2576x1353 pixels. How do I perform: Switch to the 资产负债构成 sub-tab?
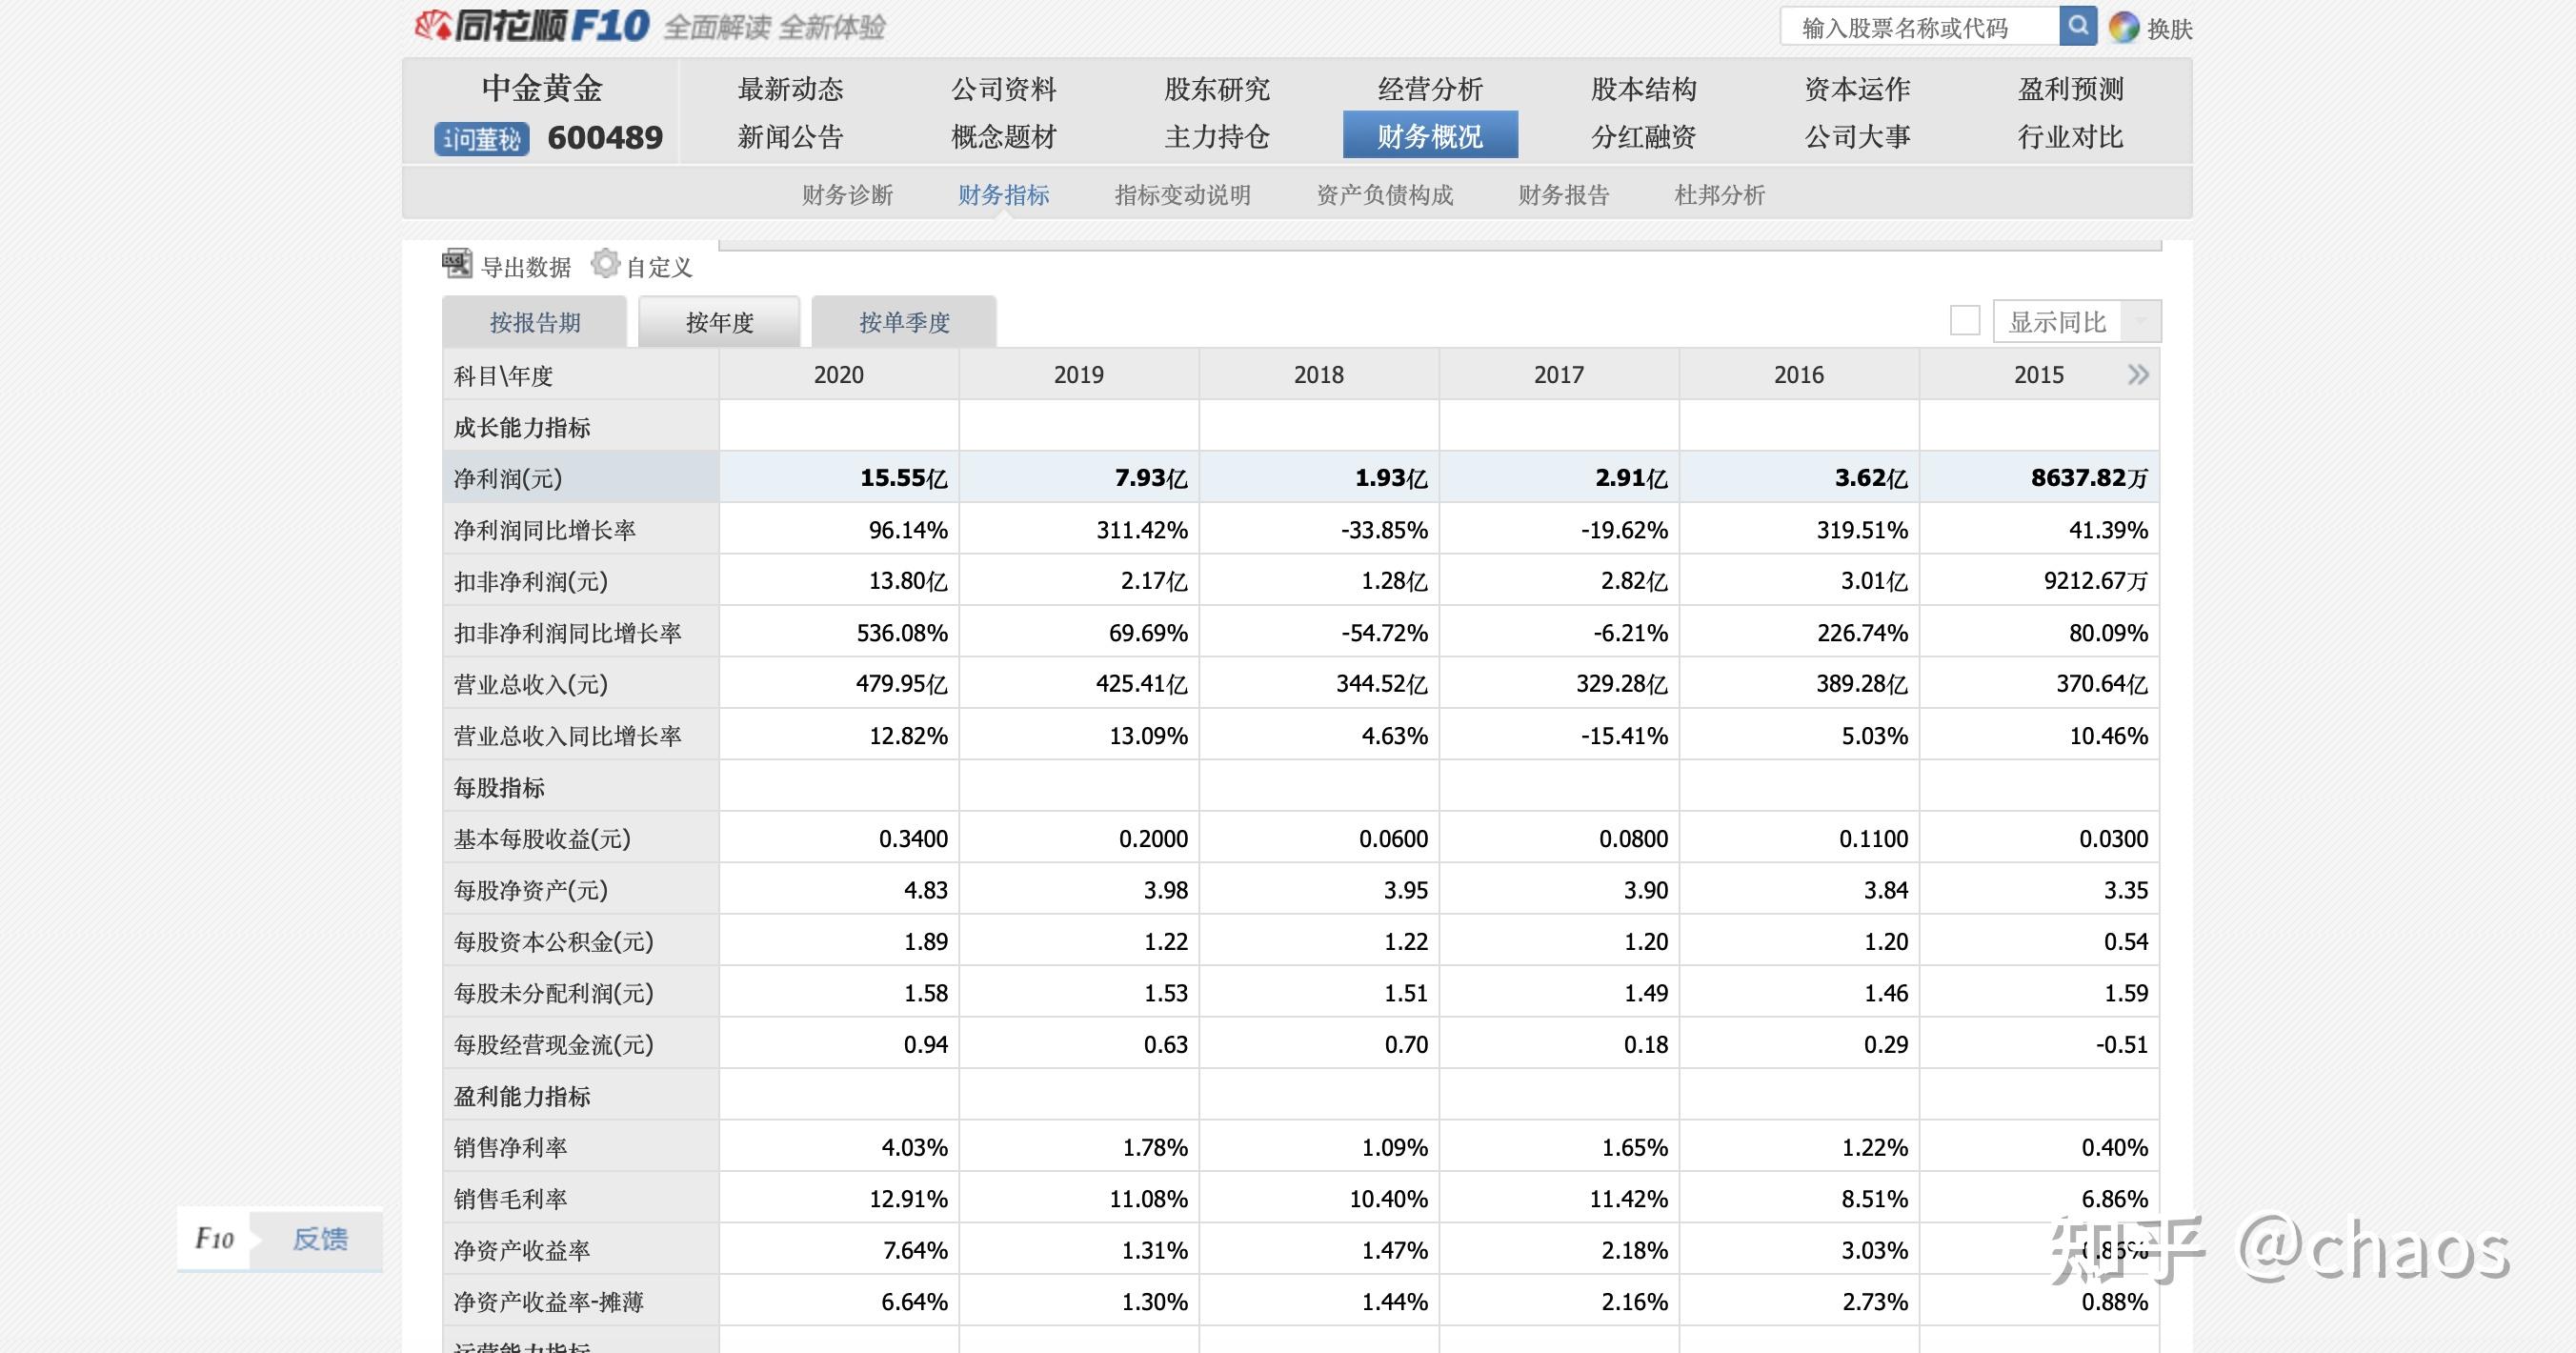[x=1384, y=195]
